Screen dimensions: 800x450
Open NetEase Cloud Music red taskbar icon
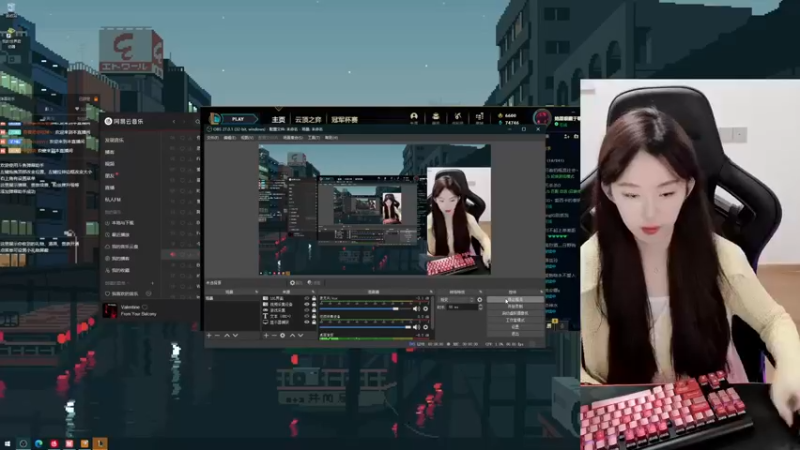coord(54,443)
